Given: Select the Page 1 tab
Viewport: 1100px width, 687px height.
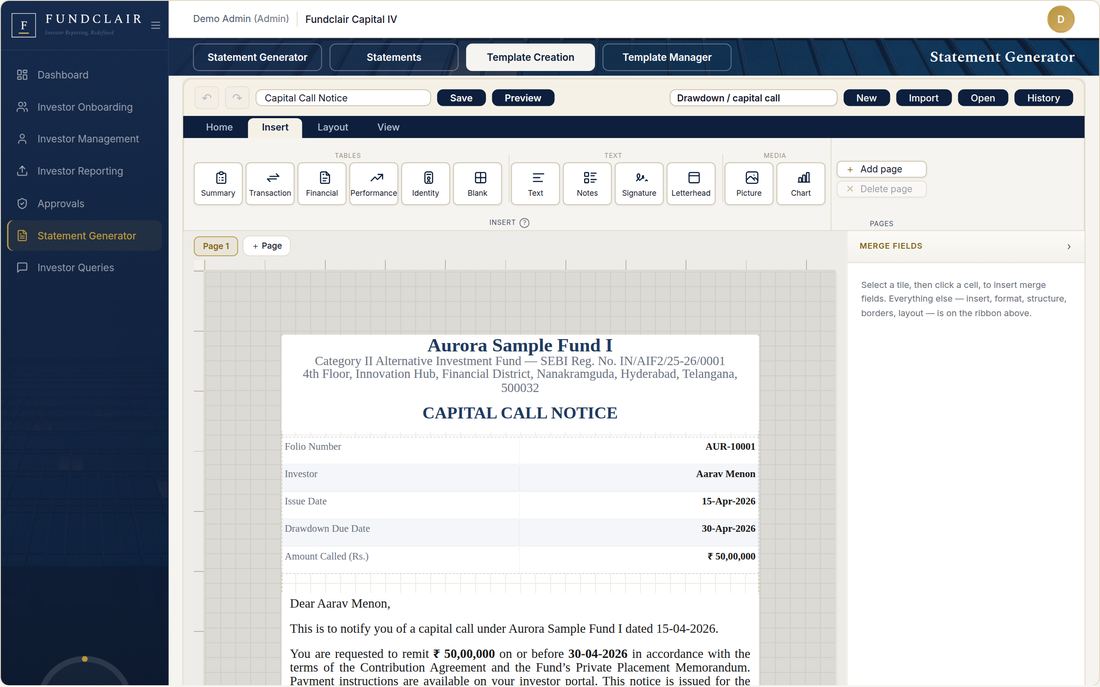Looking at the screenshot, I should [216, 246].
